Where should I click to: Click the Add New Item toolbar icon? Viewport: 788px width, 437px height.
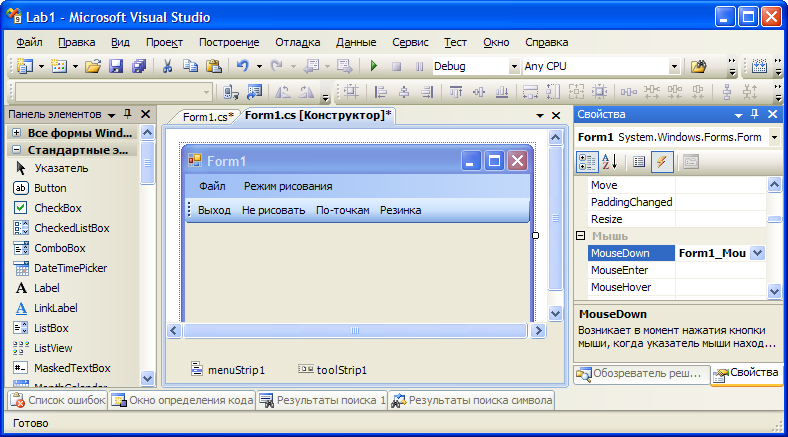tap(59, 66)
